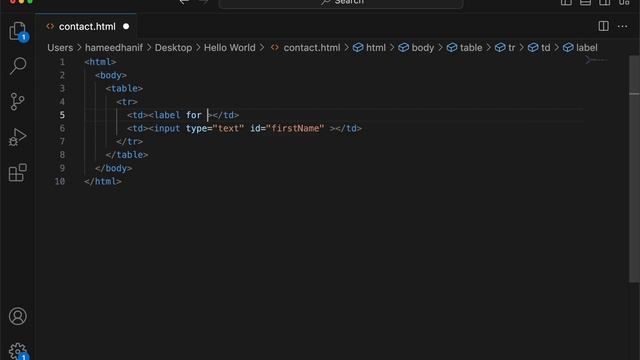Select Users in the breadcrumb path
This screenshot has width=640, height=360.
[60, 48]
